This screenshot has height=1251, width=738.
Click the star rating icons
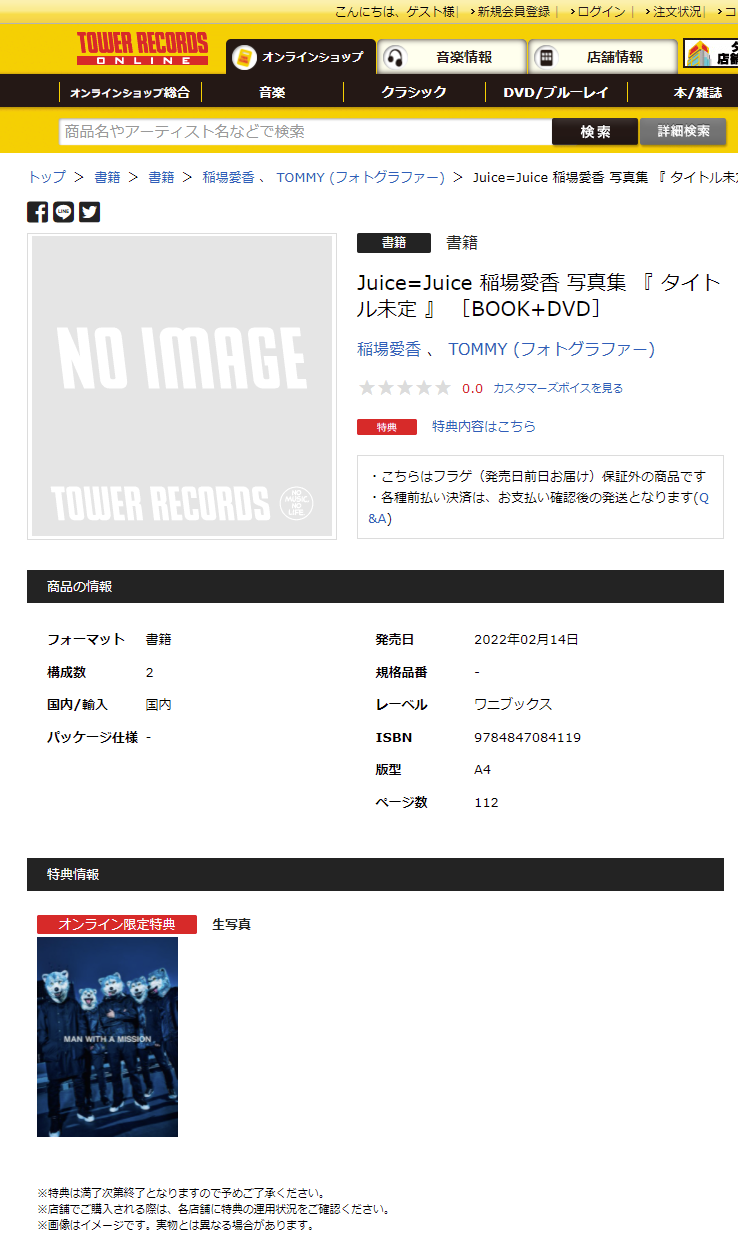point(405,388)
